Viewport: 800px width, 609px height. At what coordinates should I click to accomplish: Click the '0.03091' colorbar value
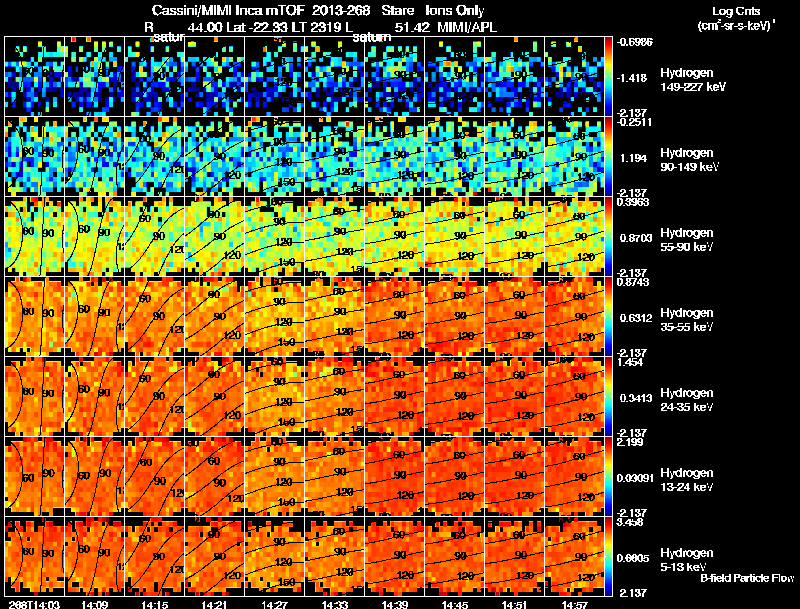point(635,478)
